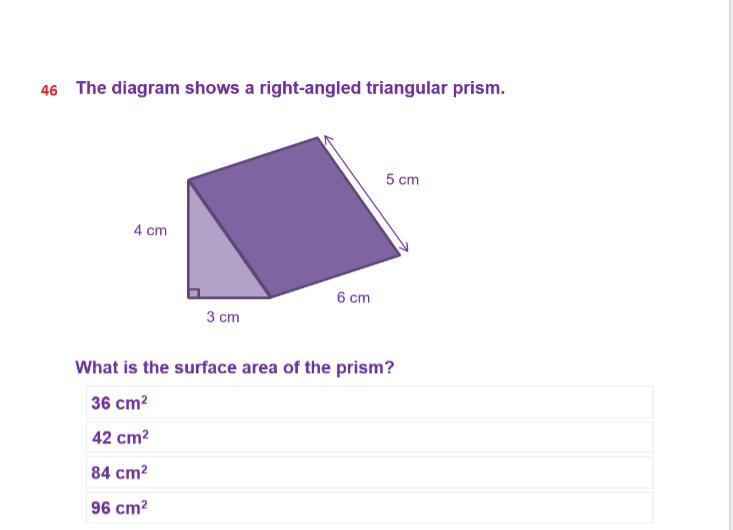Click the 4 cm height label

(150, 230)
